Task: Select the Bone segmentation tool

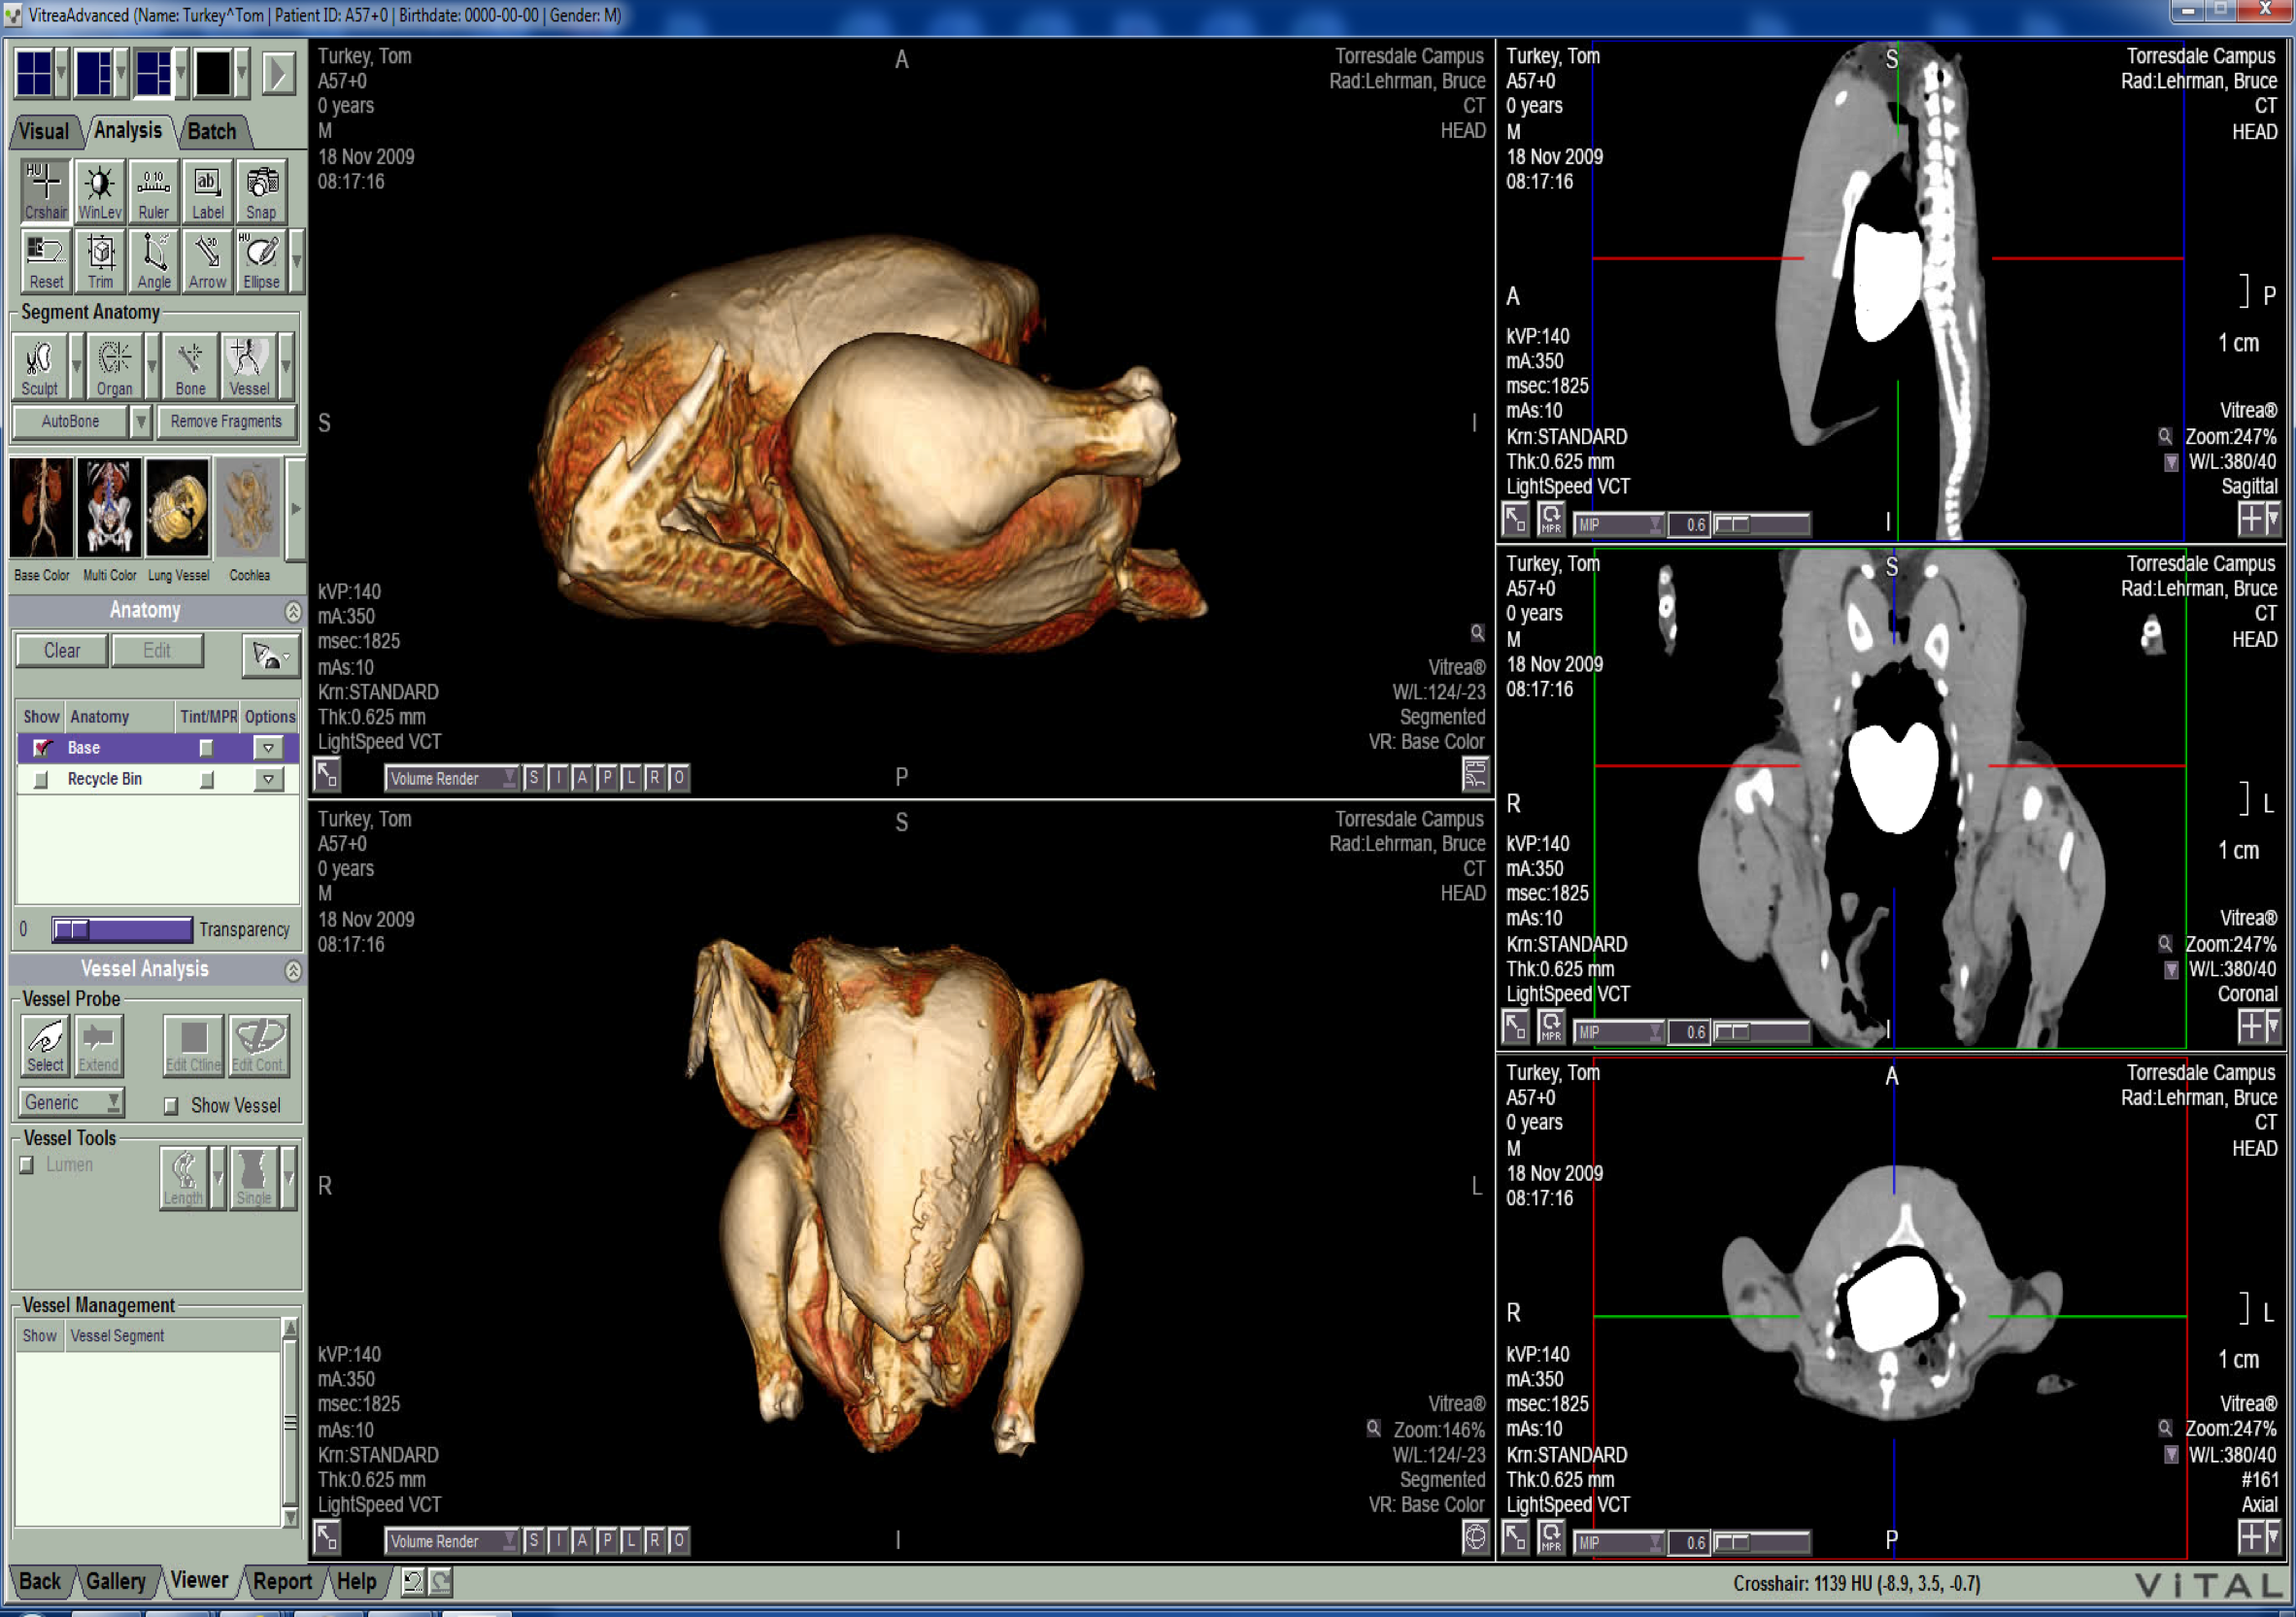Action: click(x=190, y=367)
